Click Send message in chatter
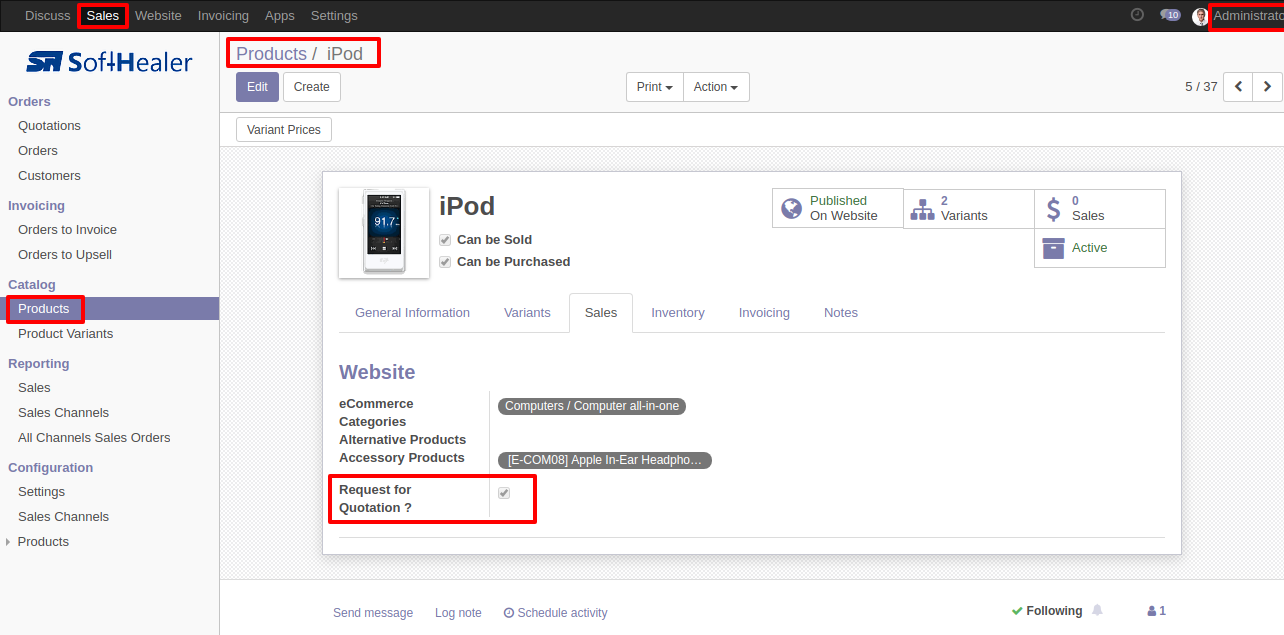 click(x=373, y=613)
